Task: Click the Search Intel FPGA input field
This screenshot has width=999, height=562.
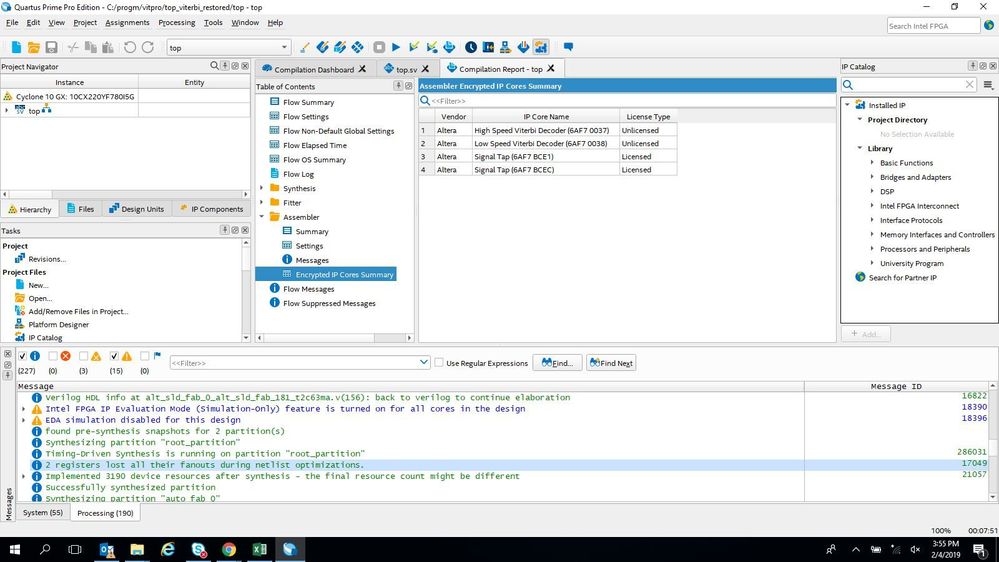Action: tap(931, 26)
